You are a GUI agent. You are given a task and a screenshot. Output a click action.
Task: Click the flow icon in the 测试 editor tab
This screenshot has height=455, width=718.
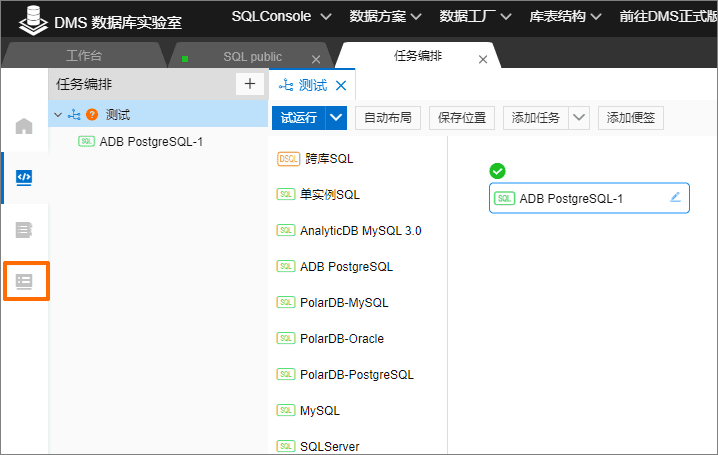(286, 85)
